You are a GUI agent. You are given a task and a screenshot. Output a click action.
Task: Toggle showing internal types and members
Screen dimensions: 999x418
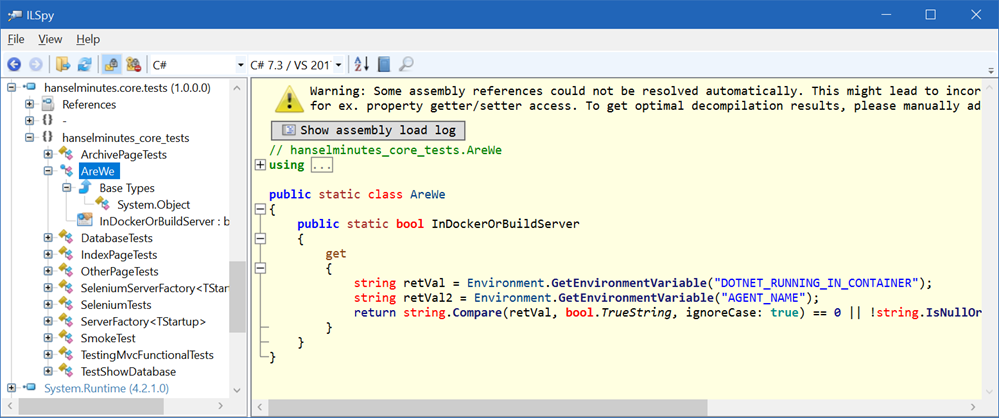point(111,64)
